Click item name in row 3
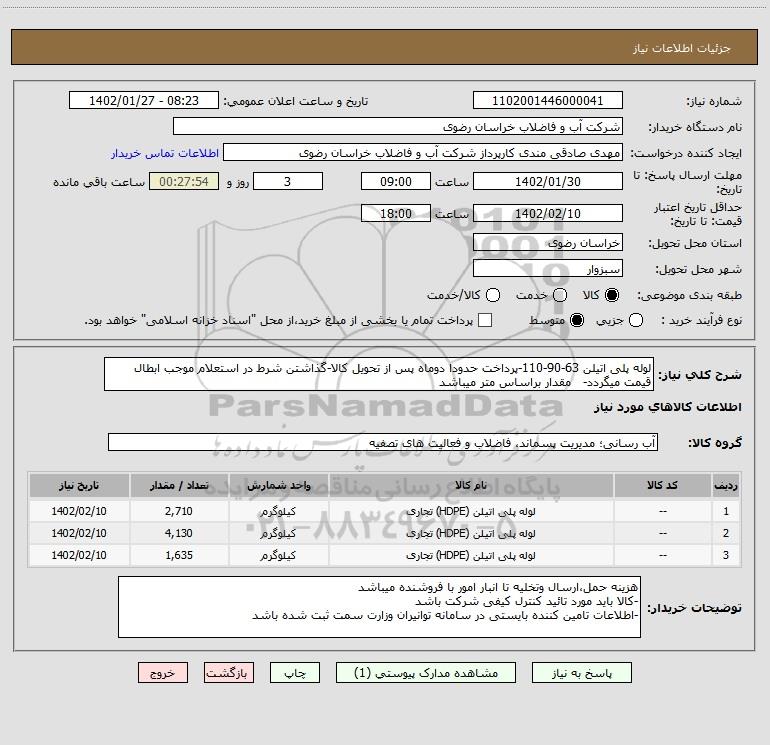 (471, 555)
